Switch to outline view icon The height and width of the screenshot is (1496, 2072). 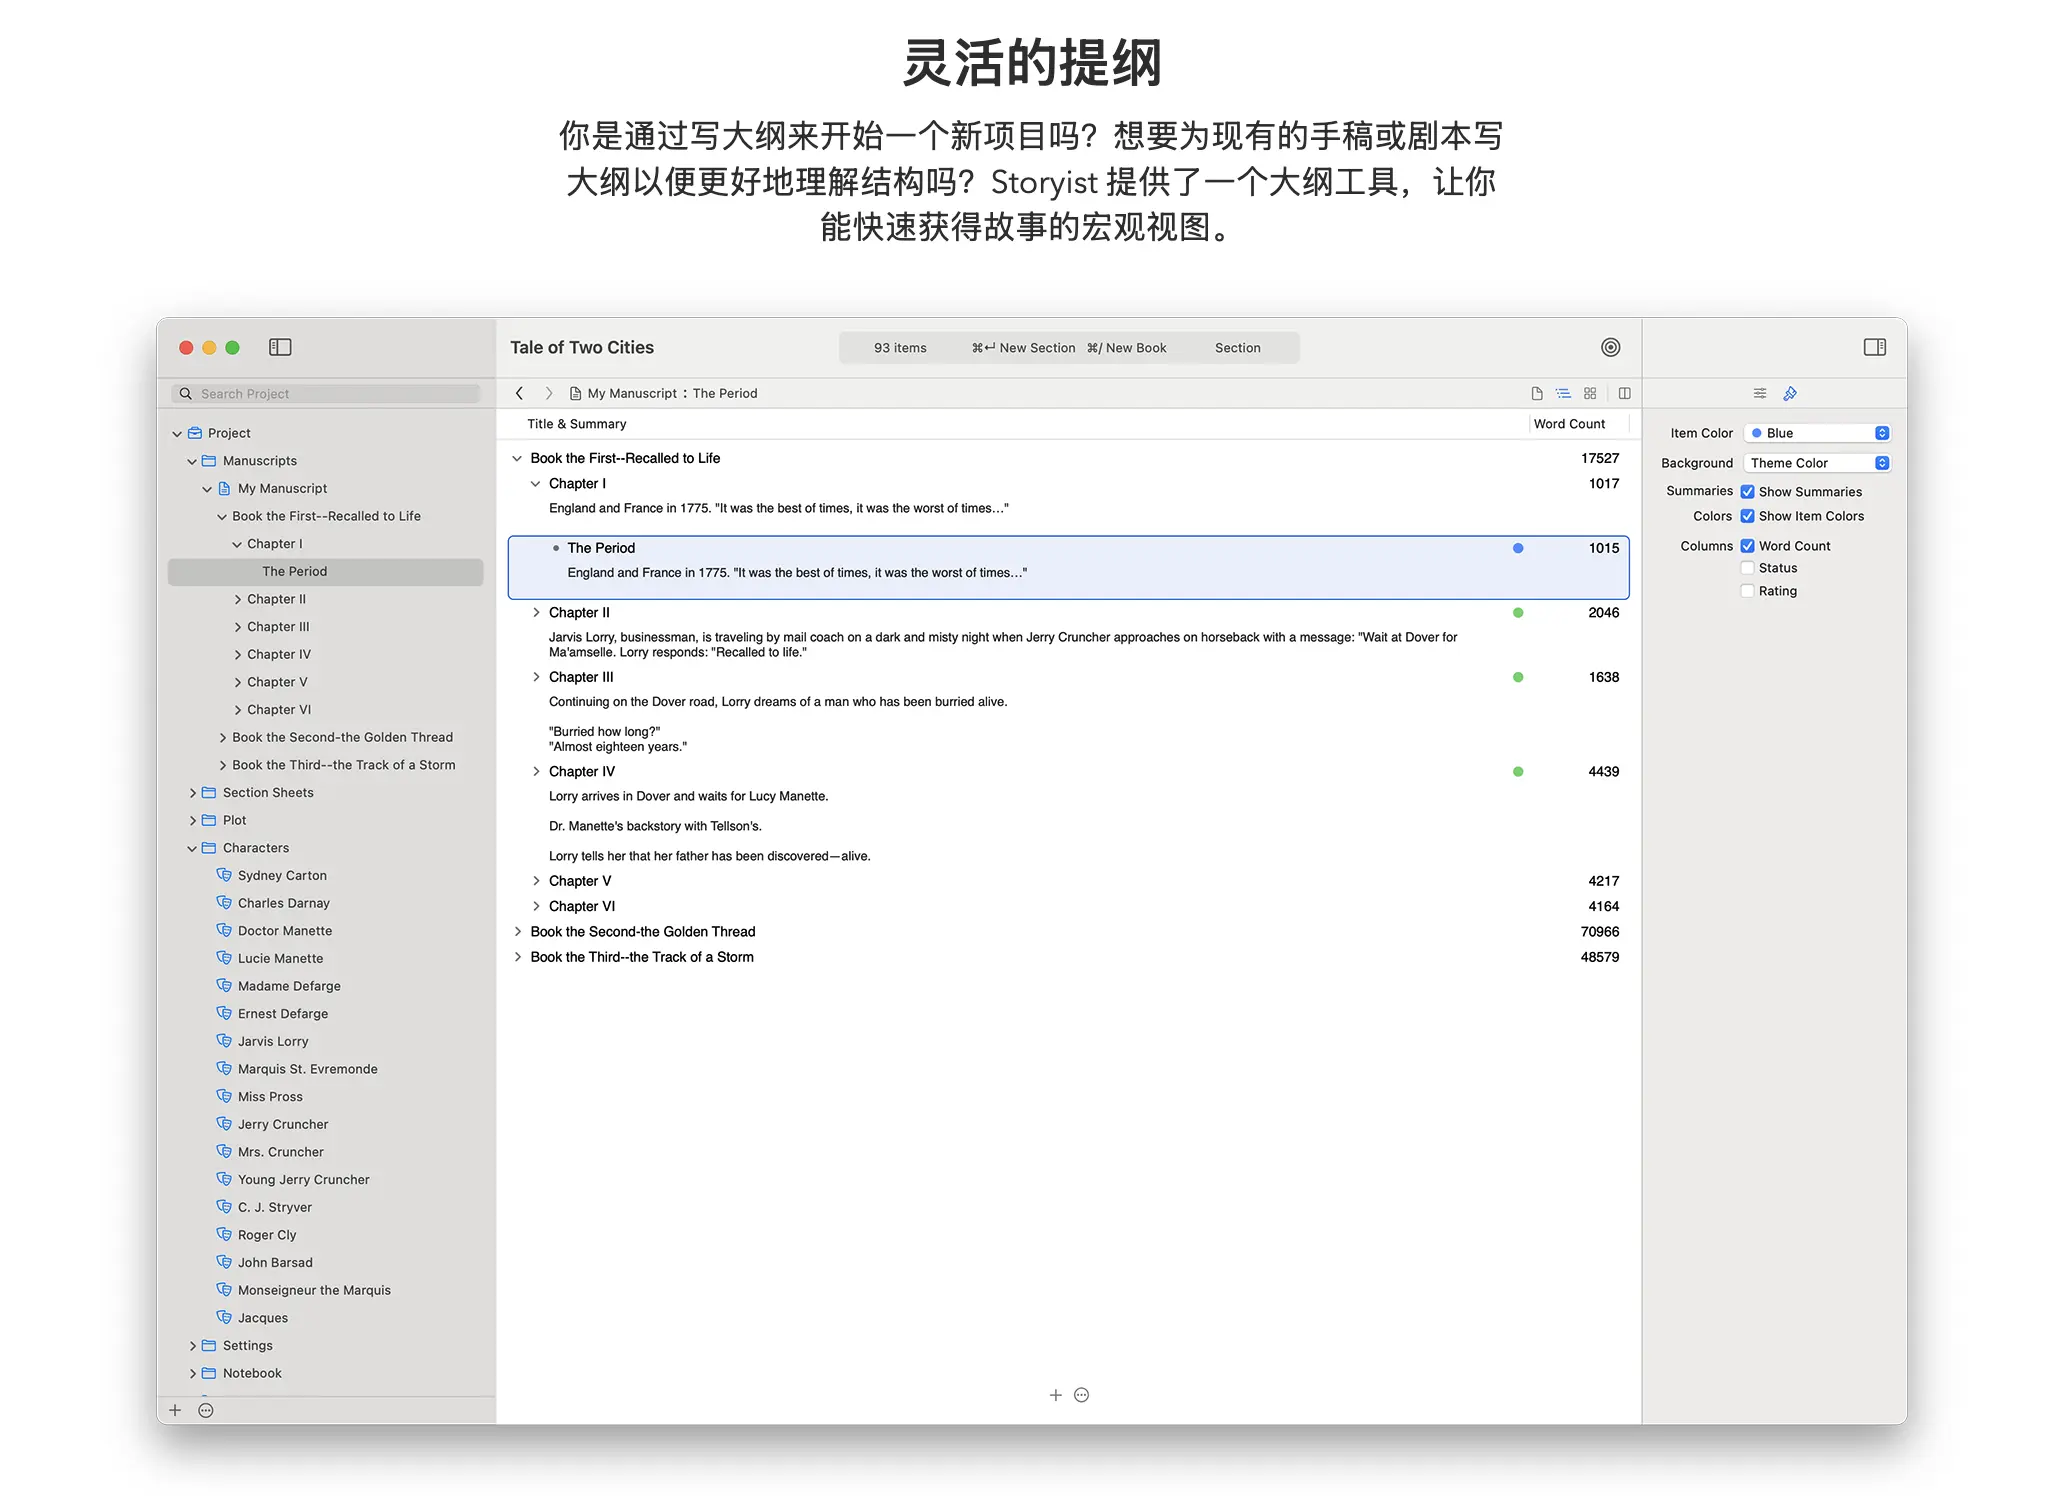(1563, 393)
